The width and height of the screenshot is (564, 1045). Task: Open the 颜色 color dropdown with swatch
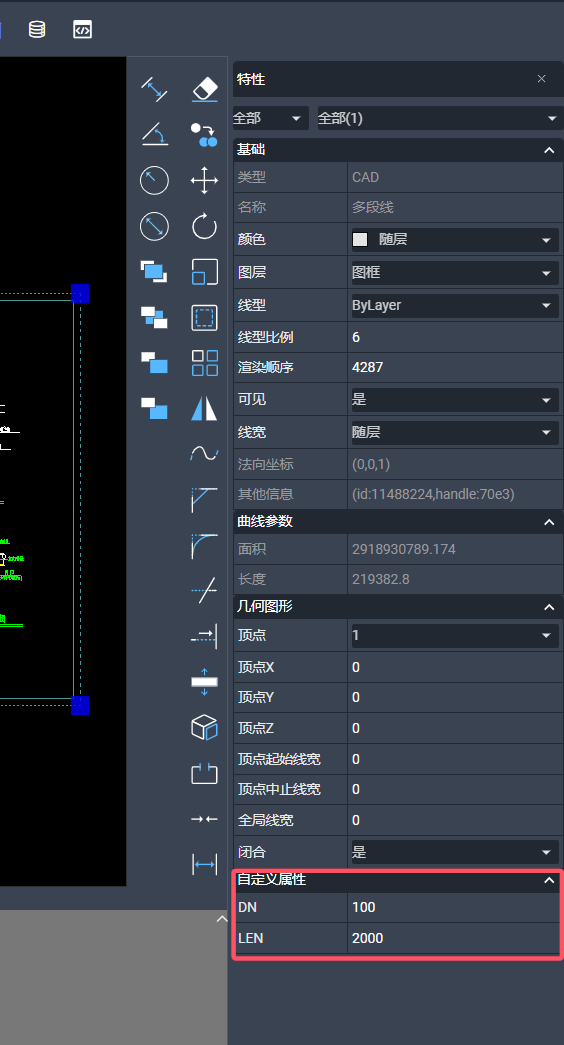point(455,240)
